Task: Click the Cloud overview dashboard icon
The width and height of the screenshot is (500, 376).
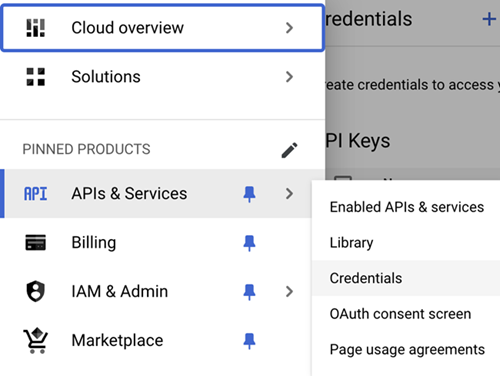Action: pos(35,28)
